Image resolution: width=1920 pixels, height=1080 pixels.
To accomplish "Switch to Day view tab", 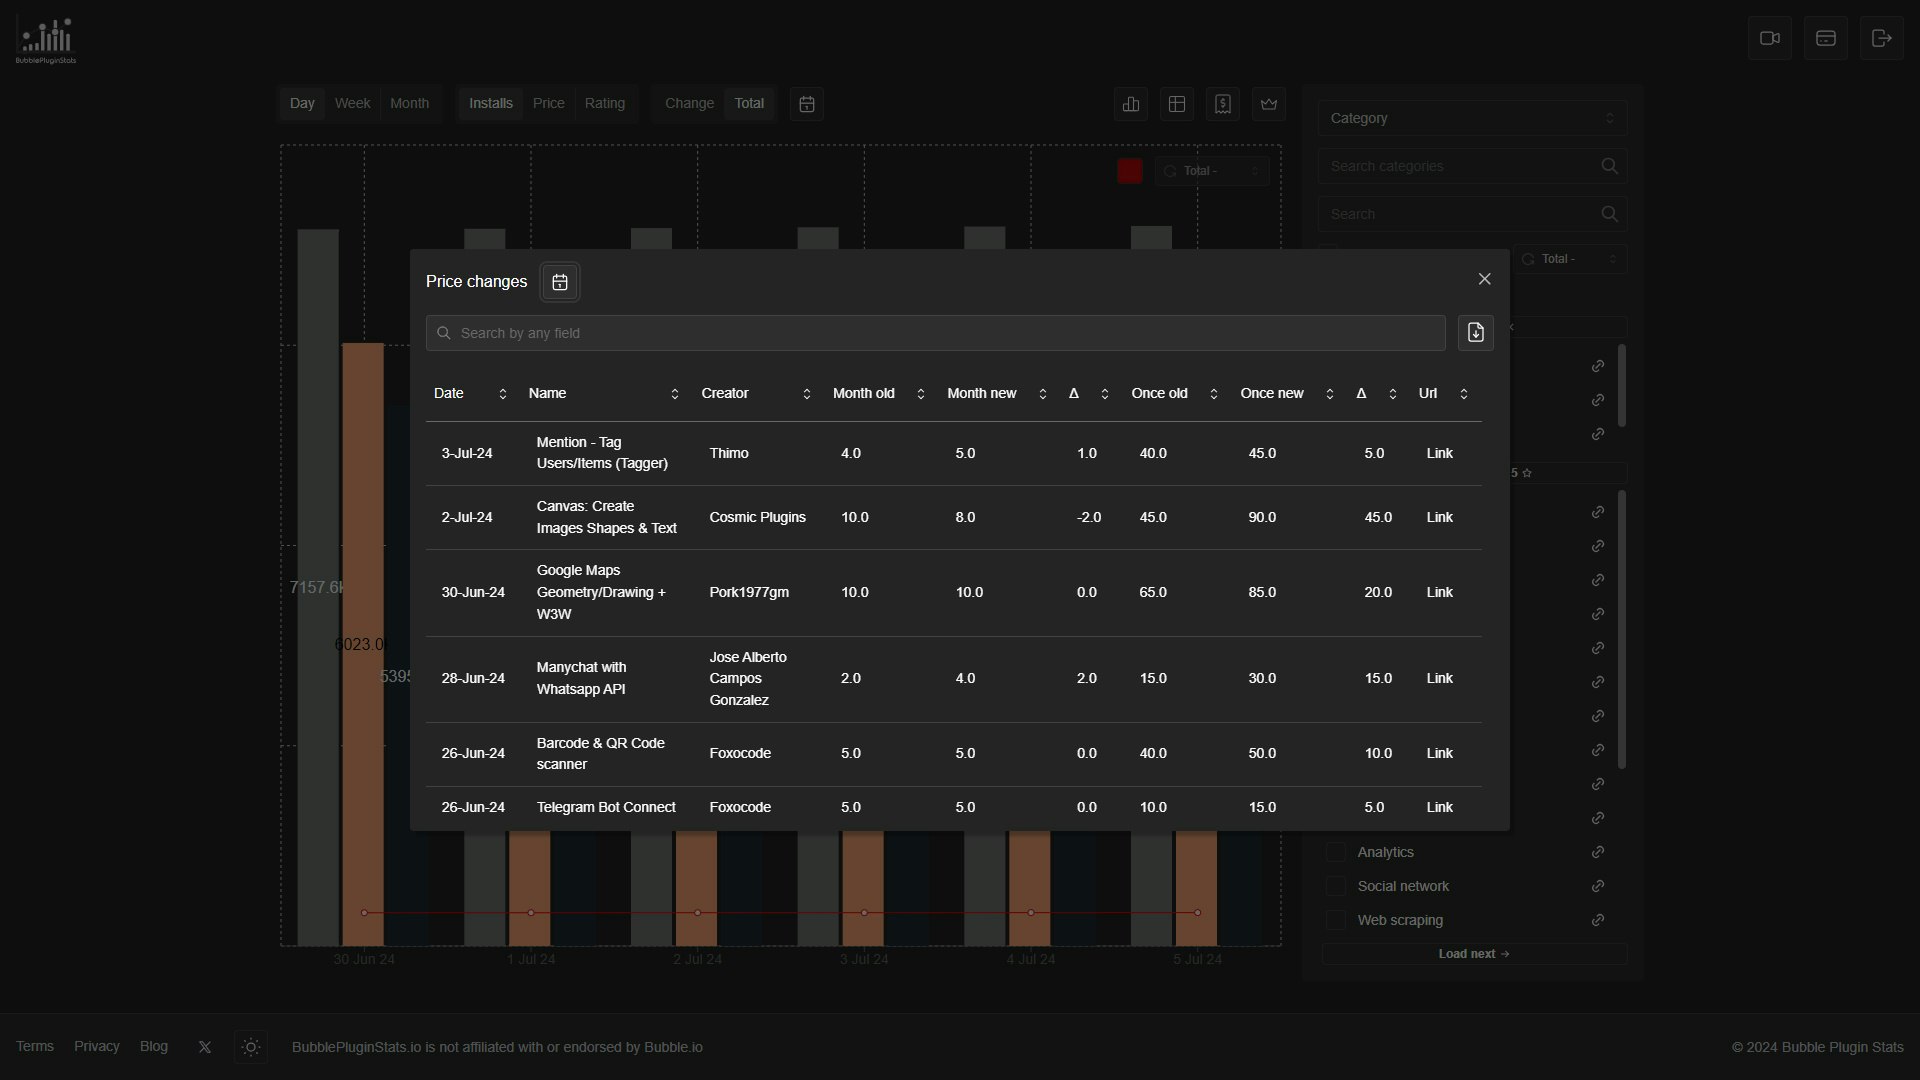I will click(x=302, y=104).
